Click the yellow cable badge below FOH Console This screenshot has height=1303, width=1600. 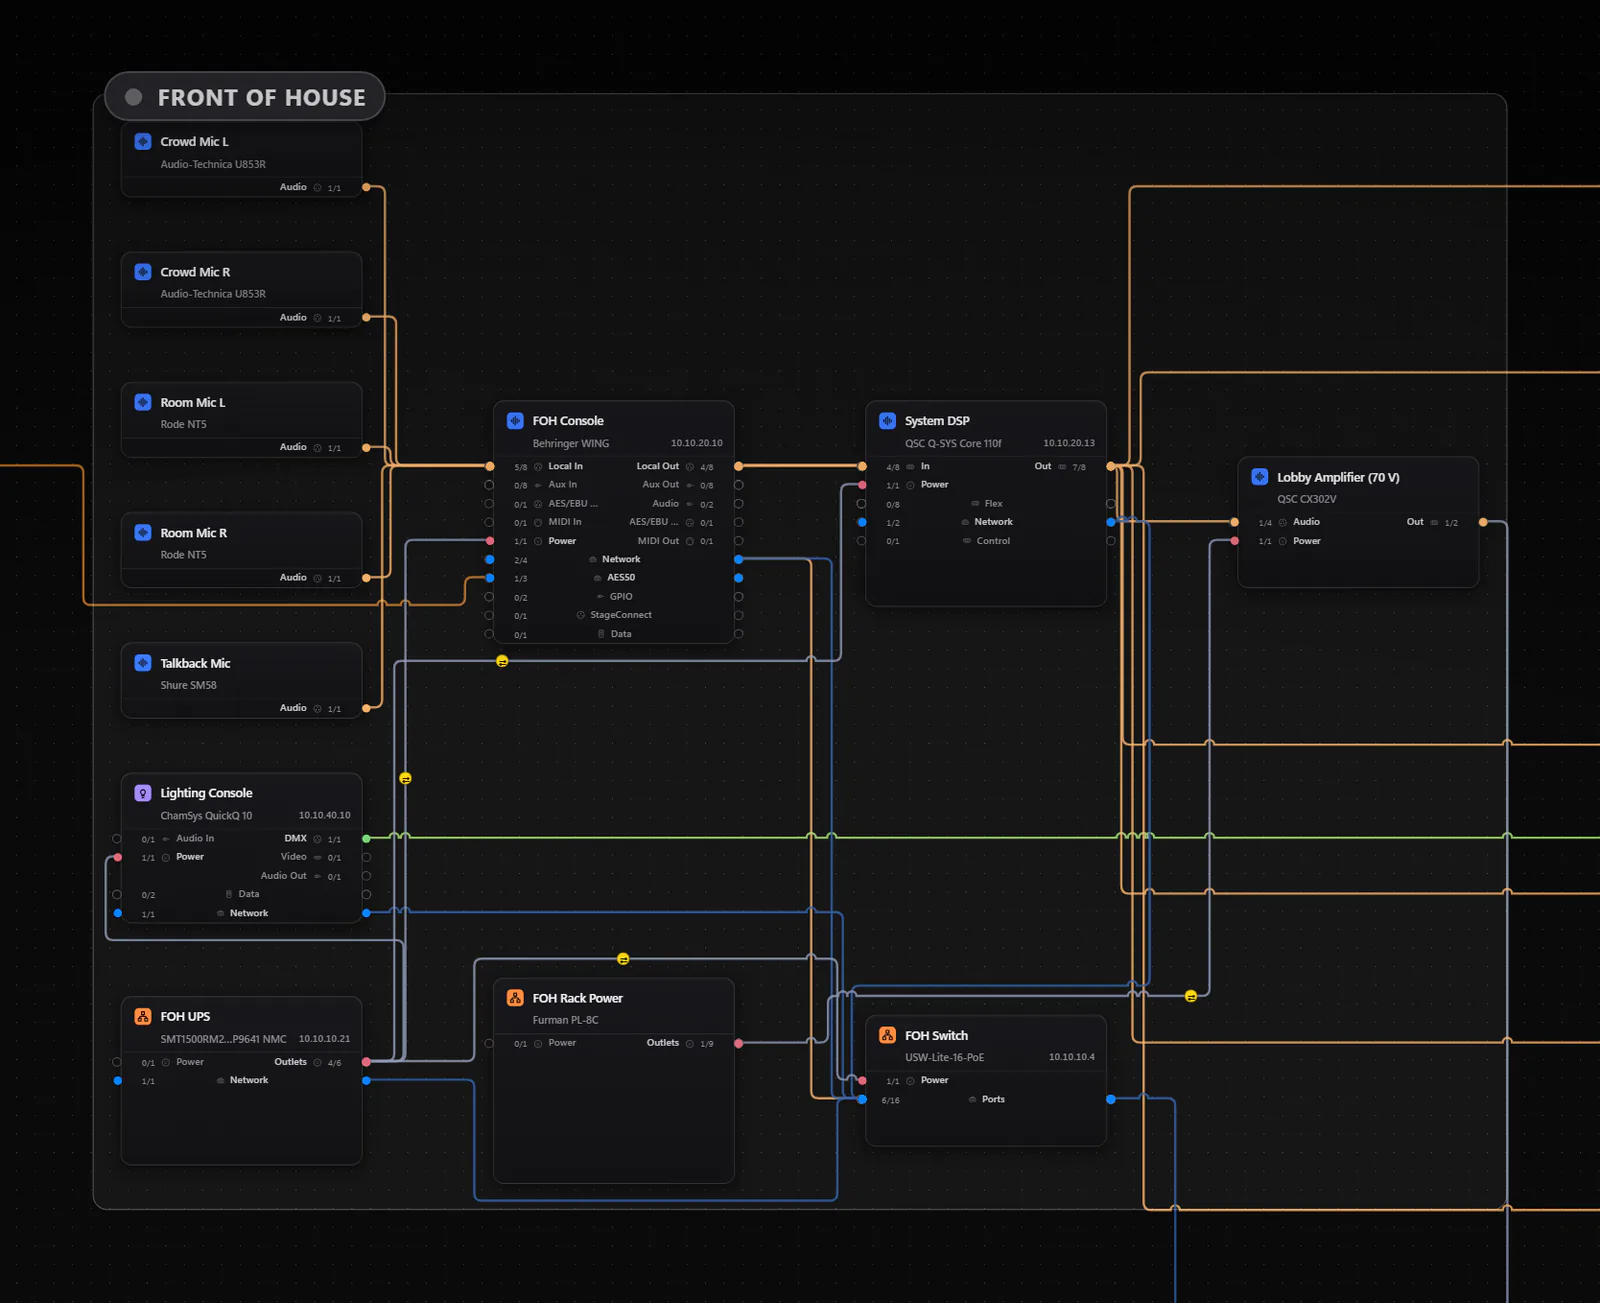click(x=502, y=661)
